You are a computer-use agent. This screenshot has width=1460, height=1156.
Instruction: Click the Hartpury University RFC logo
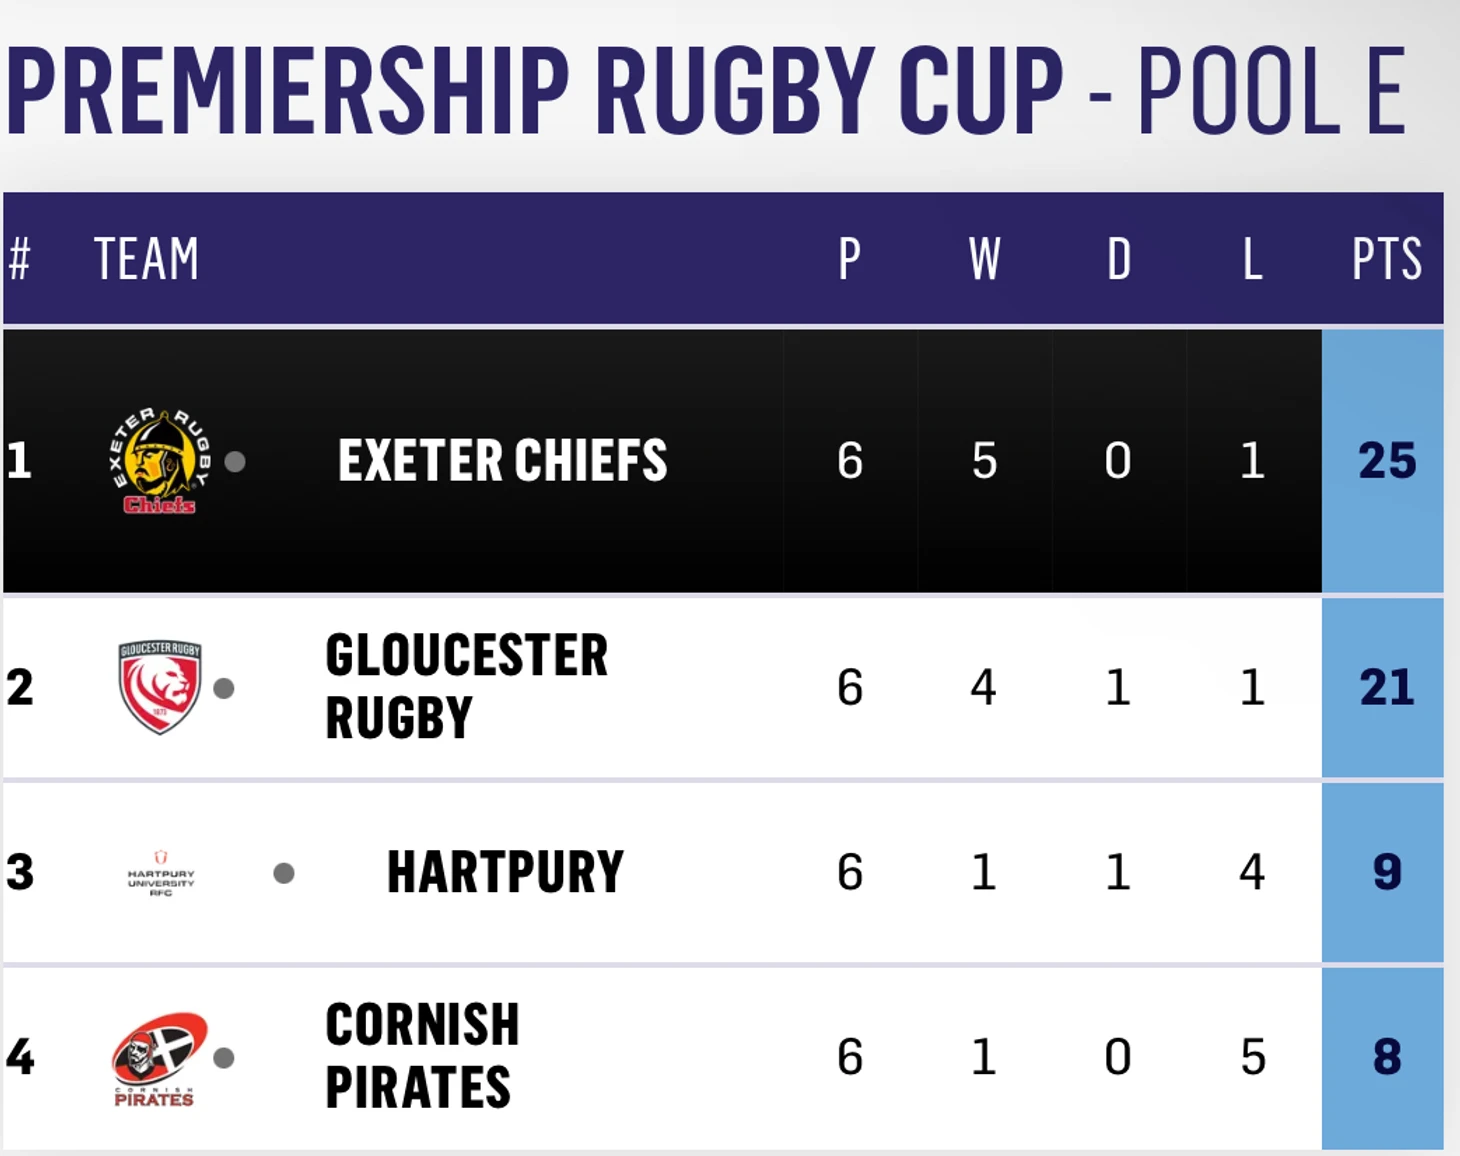click(161, 874)
